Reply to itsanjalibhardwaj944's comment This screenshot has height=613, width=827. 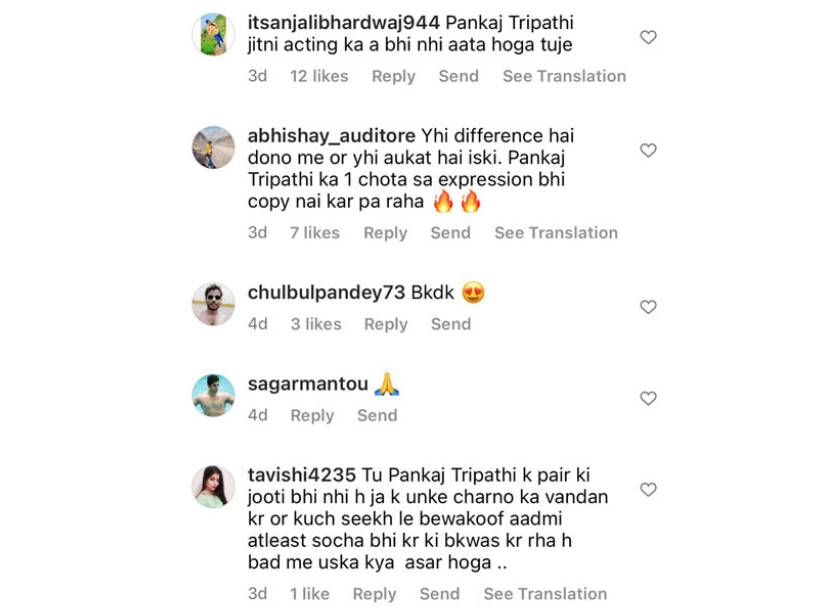pyautogui.click(x=393, y=76)
